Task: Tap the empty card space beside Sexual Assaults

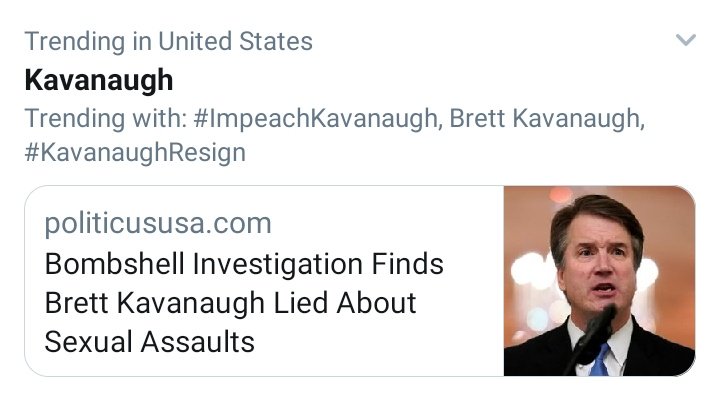Action: pos(377,342)
